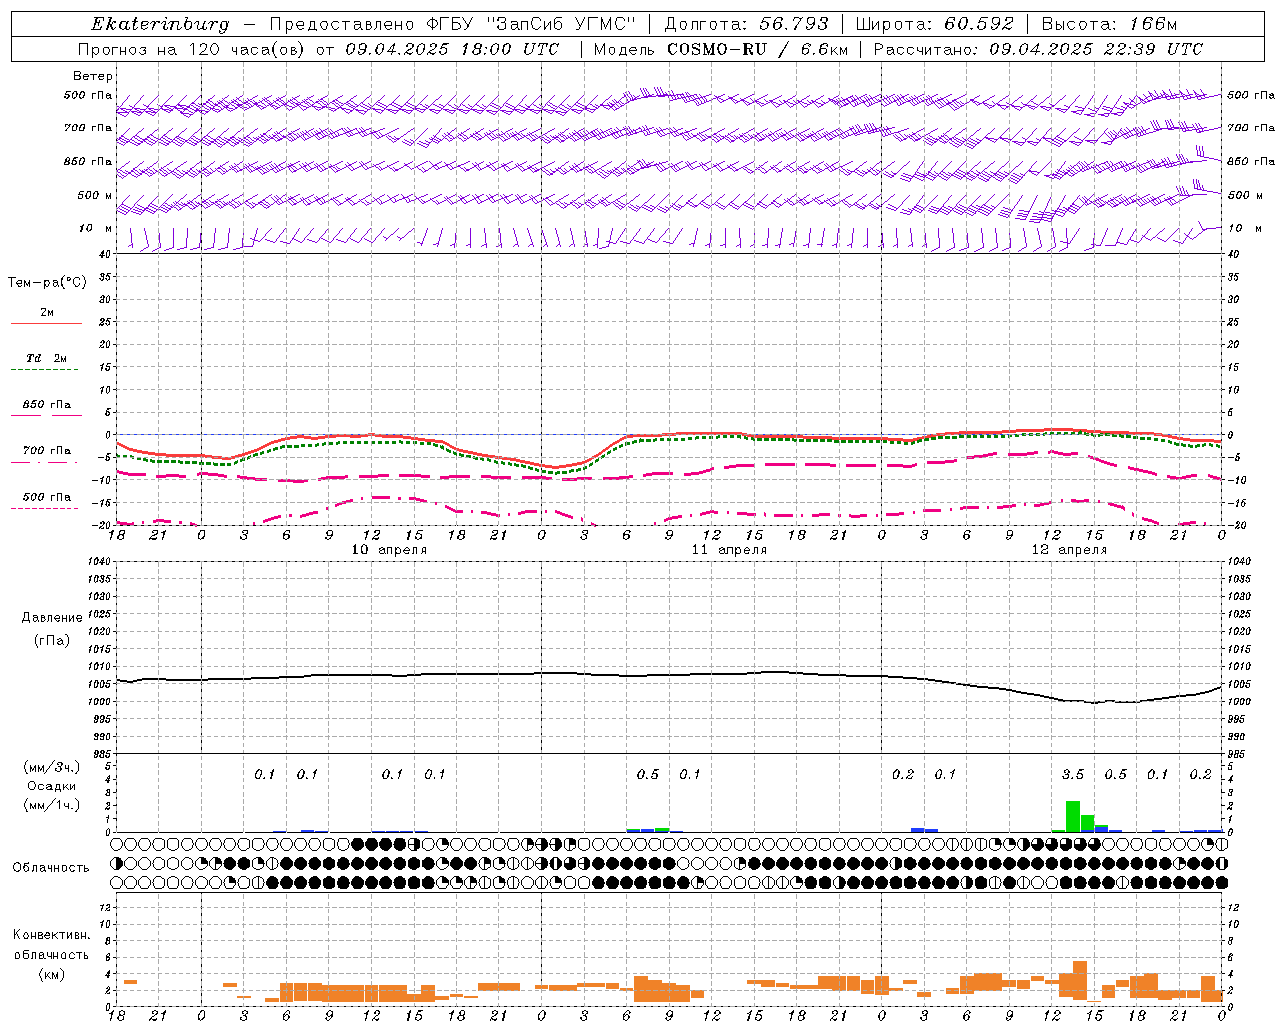Click the '12 апреля' date label

pyautogui.click(x=1070, y=550)
